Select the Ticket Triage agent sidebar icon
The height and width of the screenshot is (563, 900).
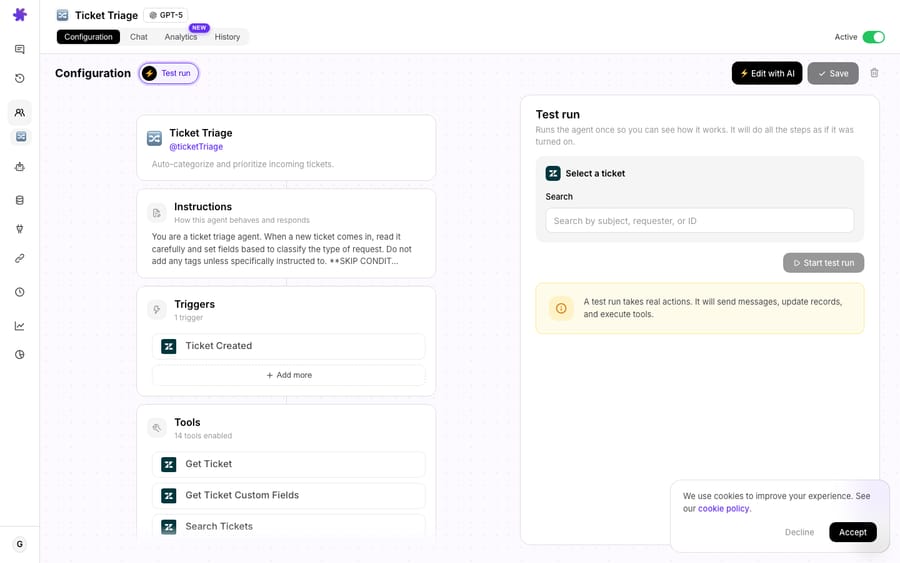[x=21, y=137]
